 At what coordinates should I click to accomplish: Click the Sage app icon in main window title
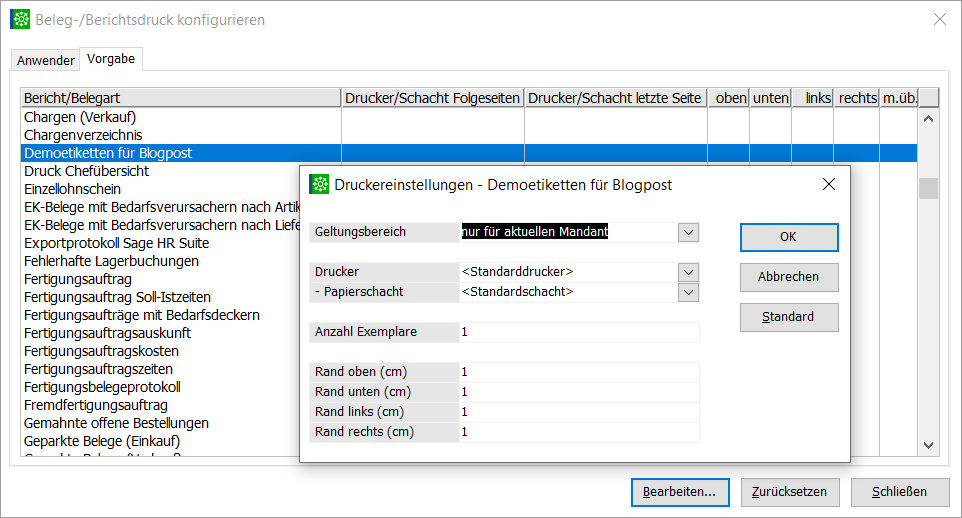click(x=20, y=20)
